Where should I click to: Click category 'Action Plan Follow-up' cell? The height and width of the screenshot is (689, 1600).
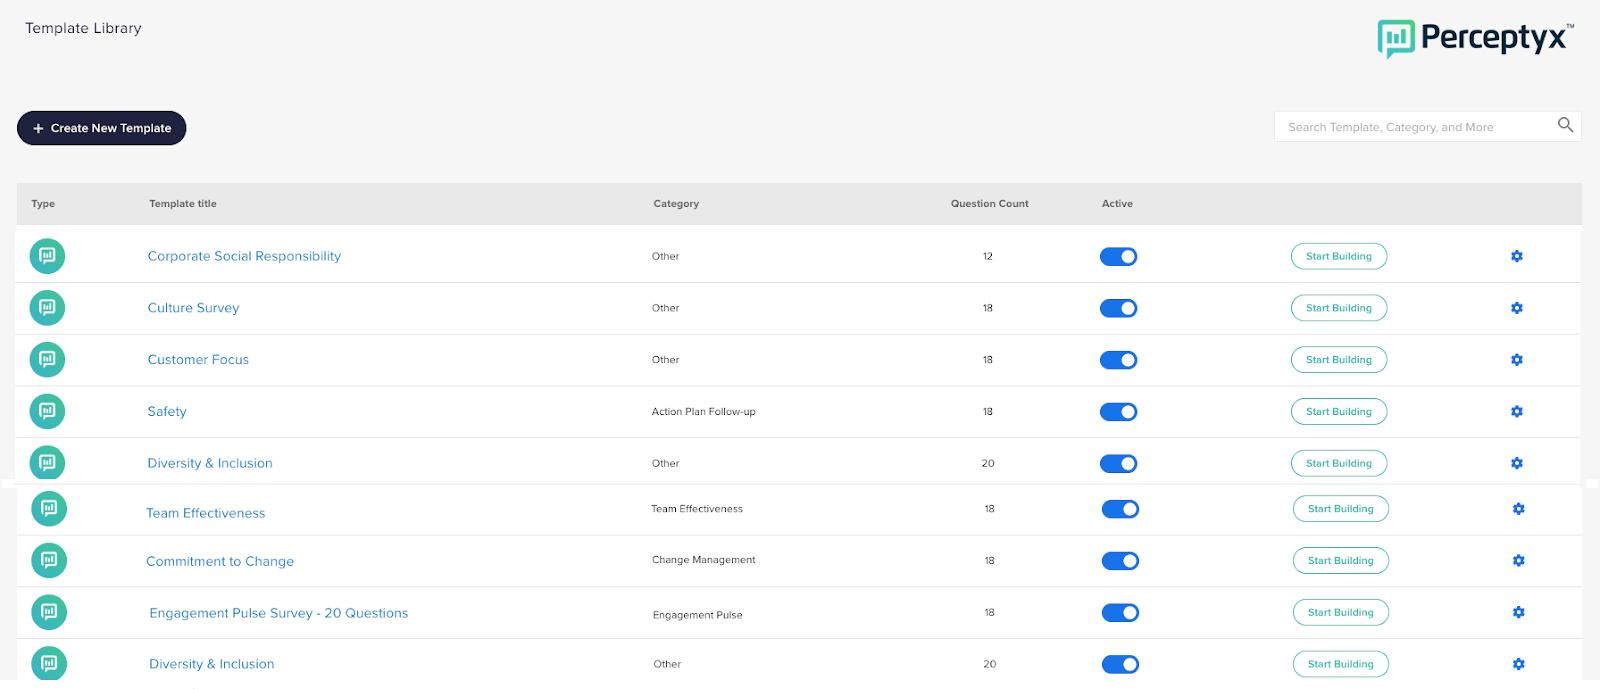(704, 412)
